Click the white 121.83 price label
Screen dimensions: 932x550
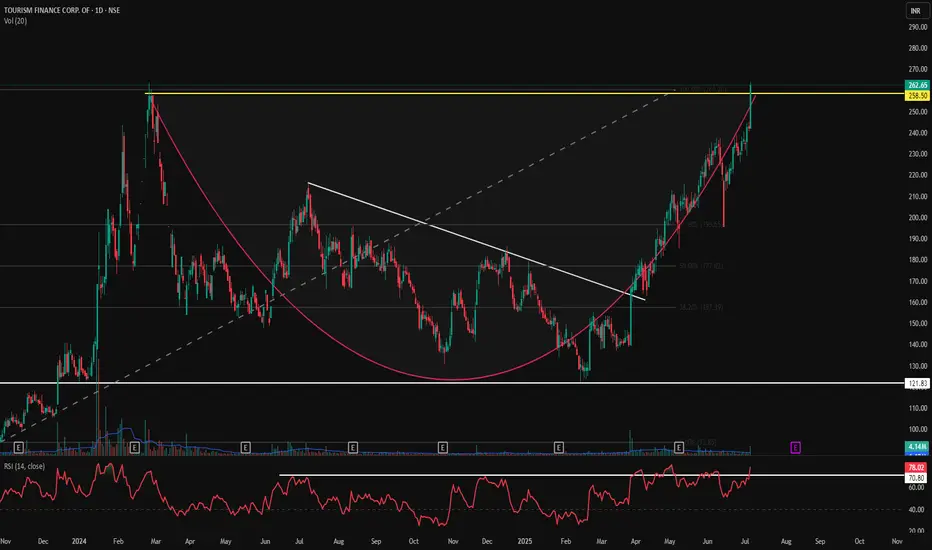tap(917, 384)
